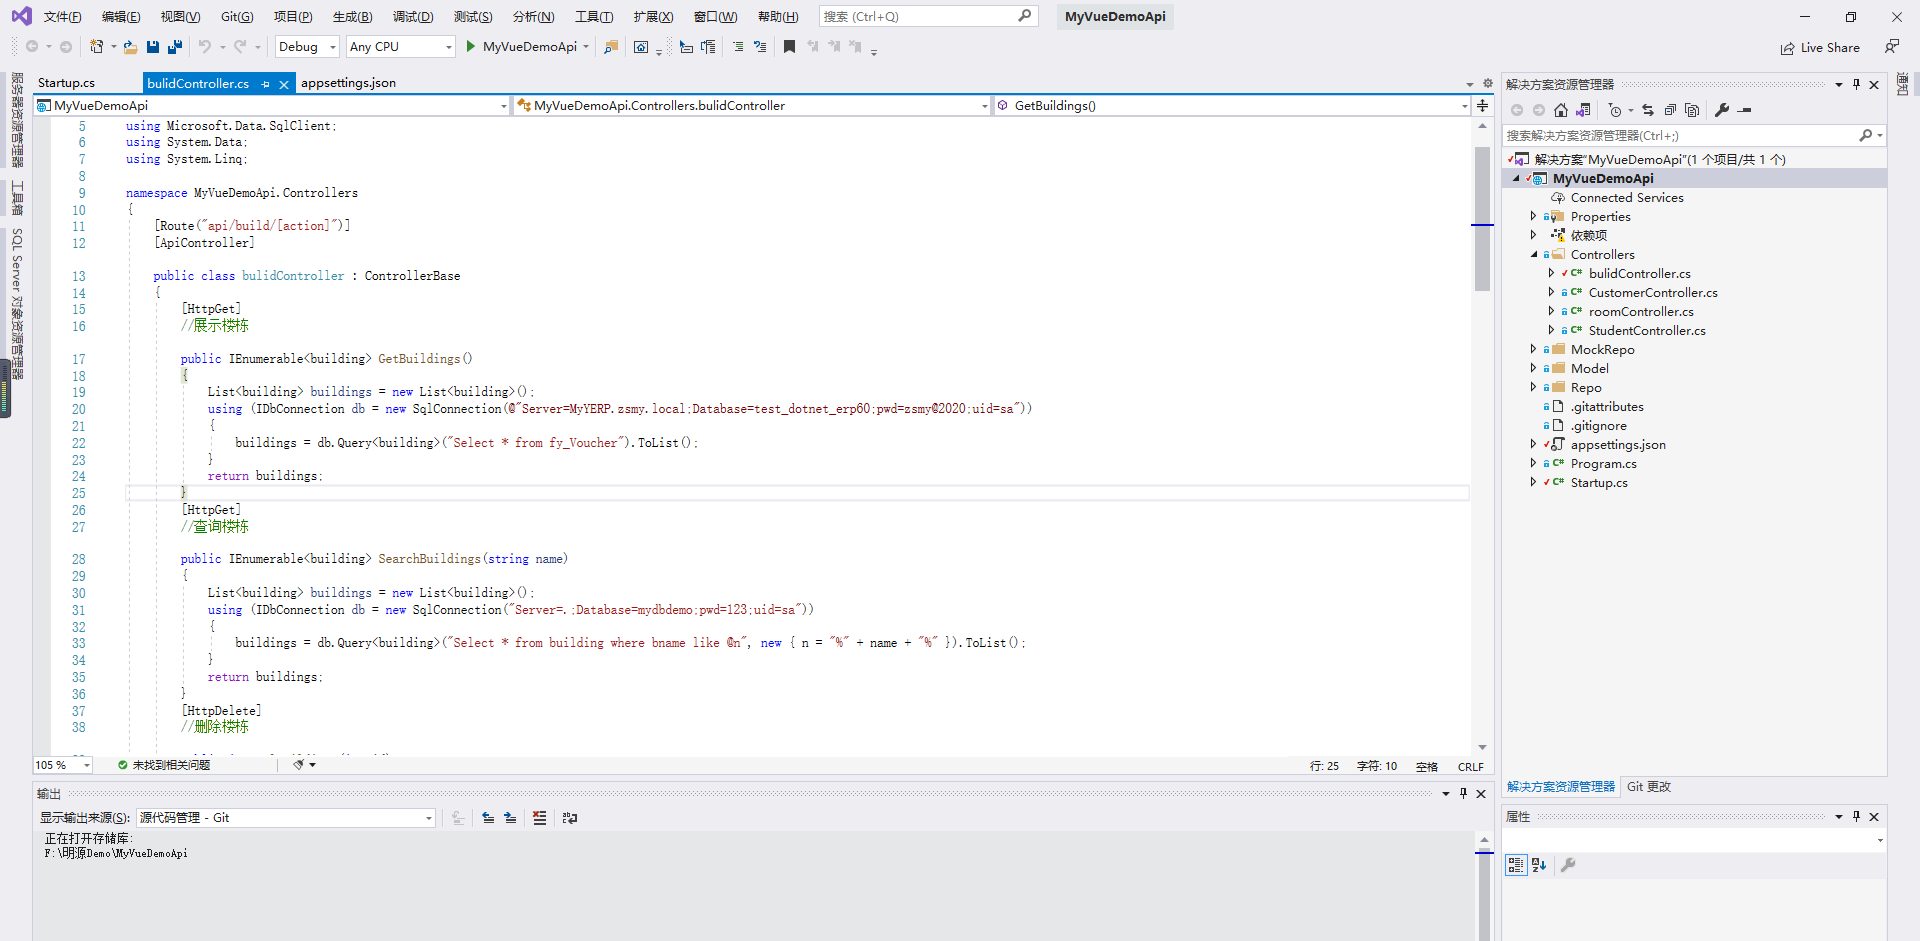Click the top search box (Ctrl+Q)
Viewport: 1920px width, 941px height.
(x=928, y=17)
